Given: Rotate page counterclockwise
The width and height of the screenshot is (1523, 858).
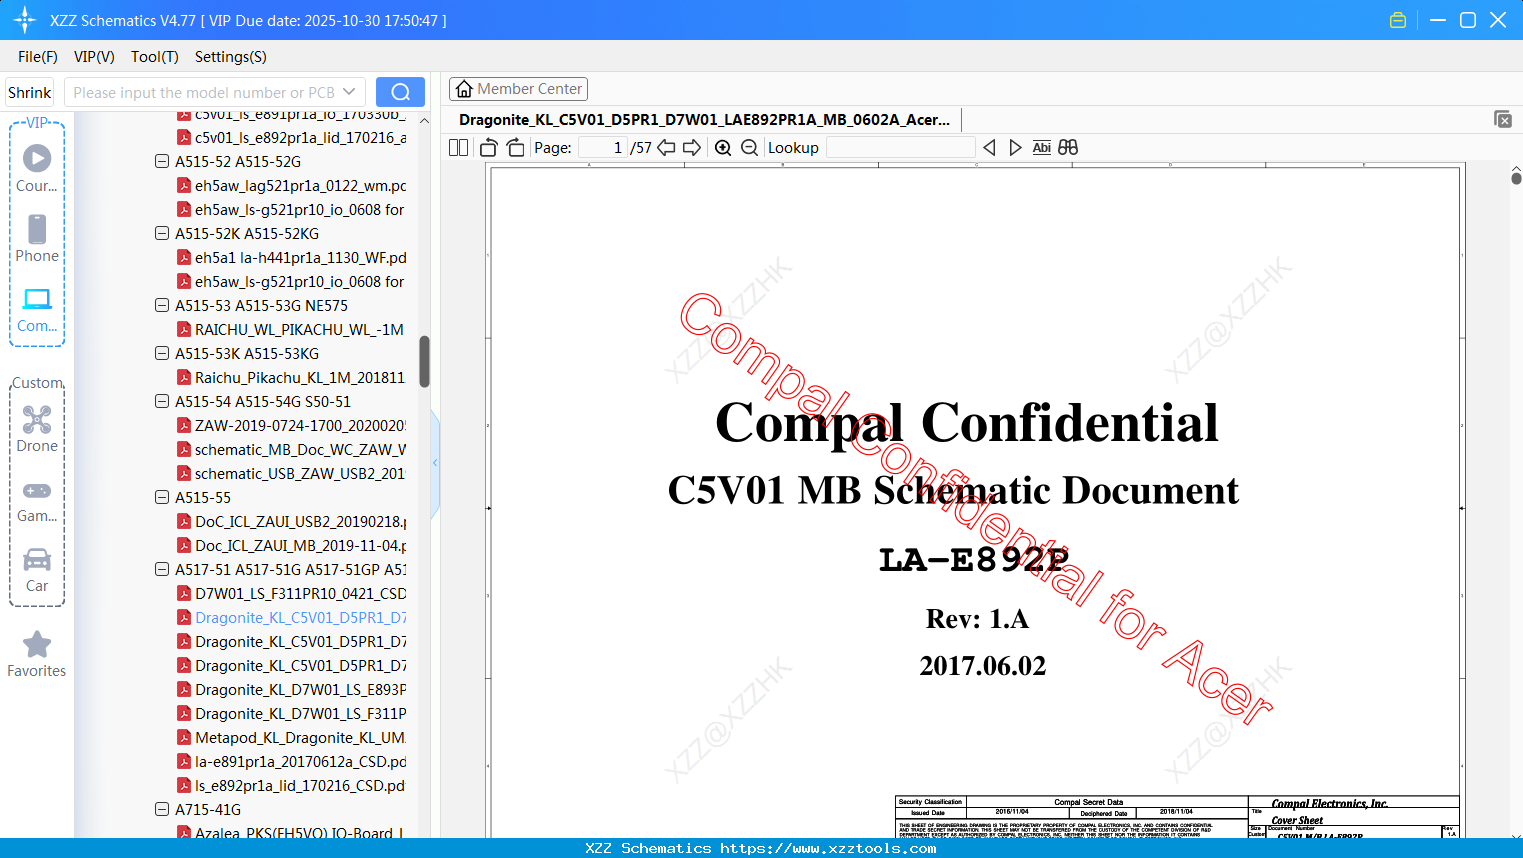Looking at the screenshot, I should click(x=489, y=148).
